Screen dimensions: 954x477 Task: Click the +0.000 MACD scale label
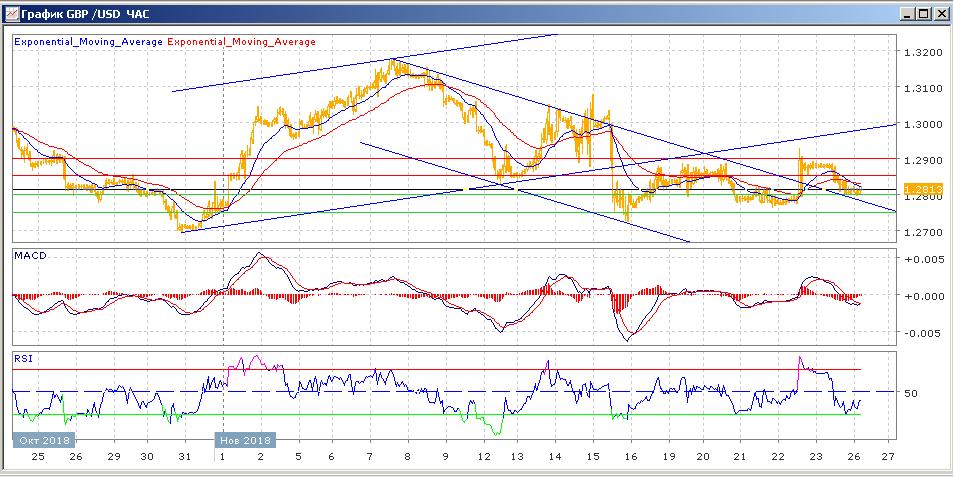[x=923, y=296]
